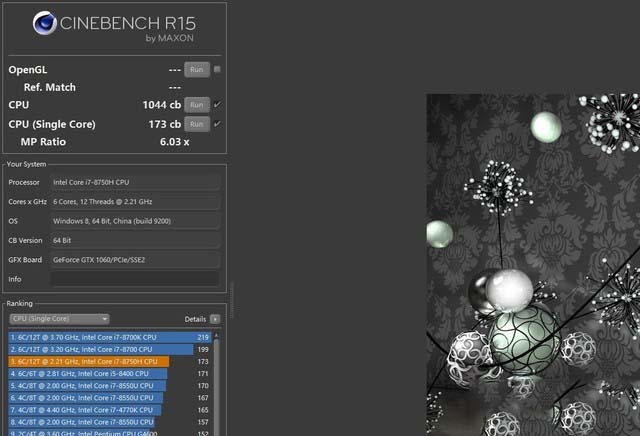The height and width of the screenshot is (436, 640).
Task: Select the i7-4770K ranking entry
Action: (110, 409)
